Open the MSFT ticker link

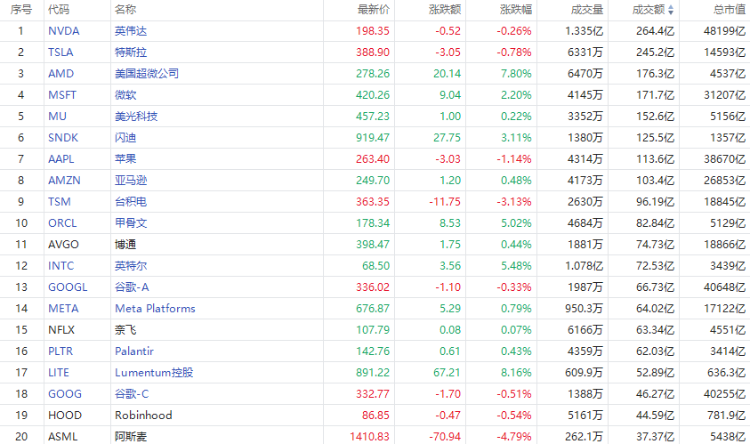click(x=62, y=95)
